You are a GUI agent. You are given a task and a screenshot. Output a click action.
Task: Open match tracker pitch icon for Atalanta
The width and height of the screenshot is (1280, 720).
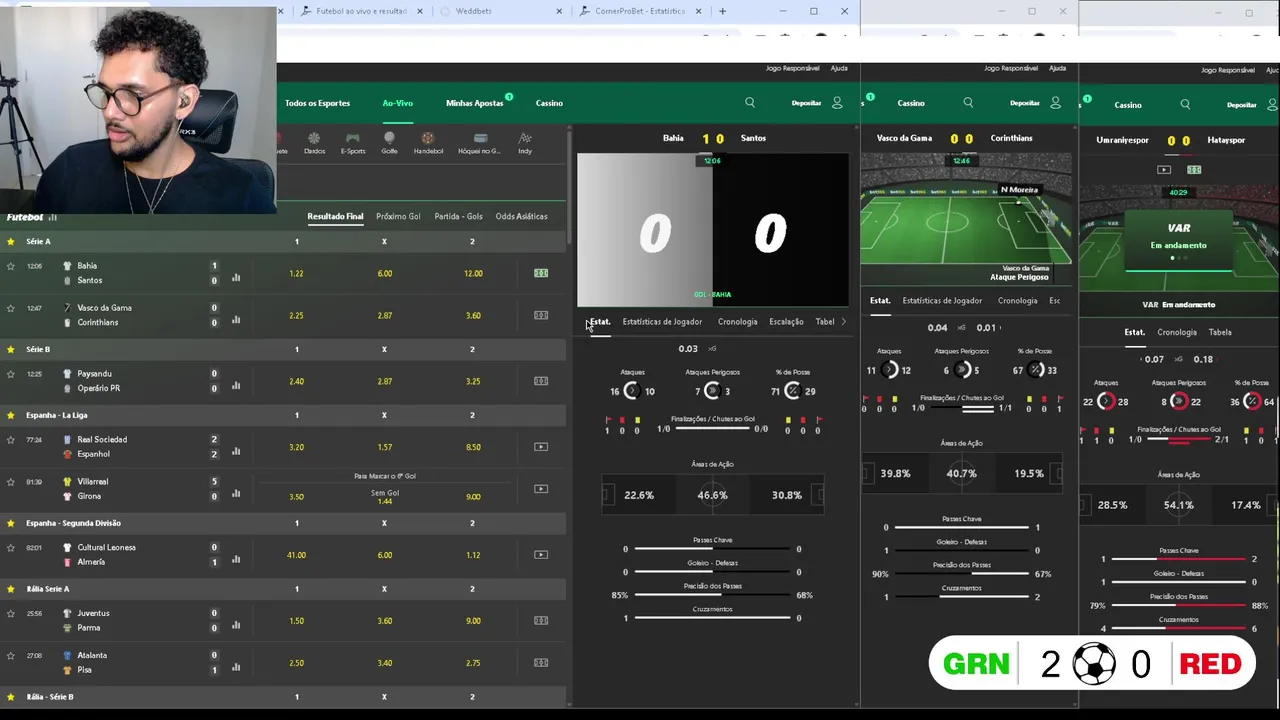[x=541, y=663]
